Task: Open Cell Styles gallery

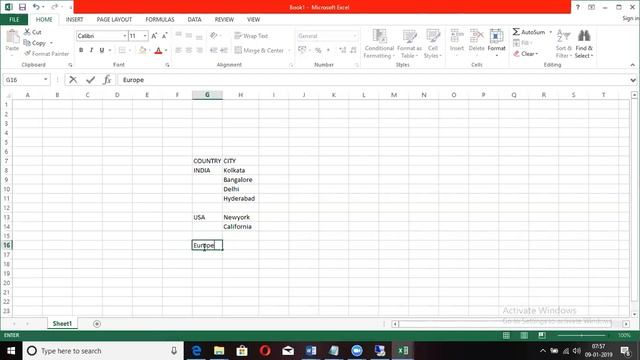Action: 433,44
